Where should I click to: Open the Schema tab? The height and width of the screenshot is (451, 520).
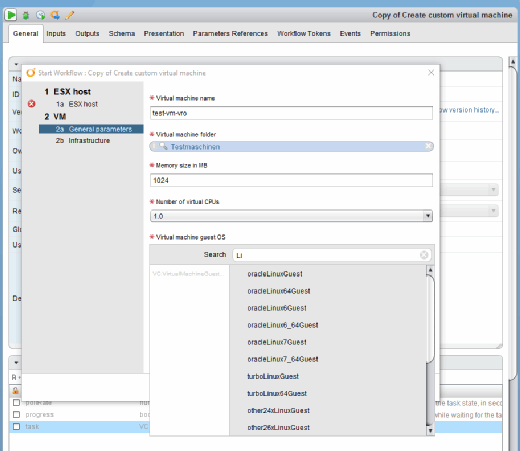coord(122,34)
